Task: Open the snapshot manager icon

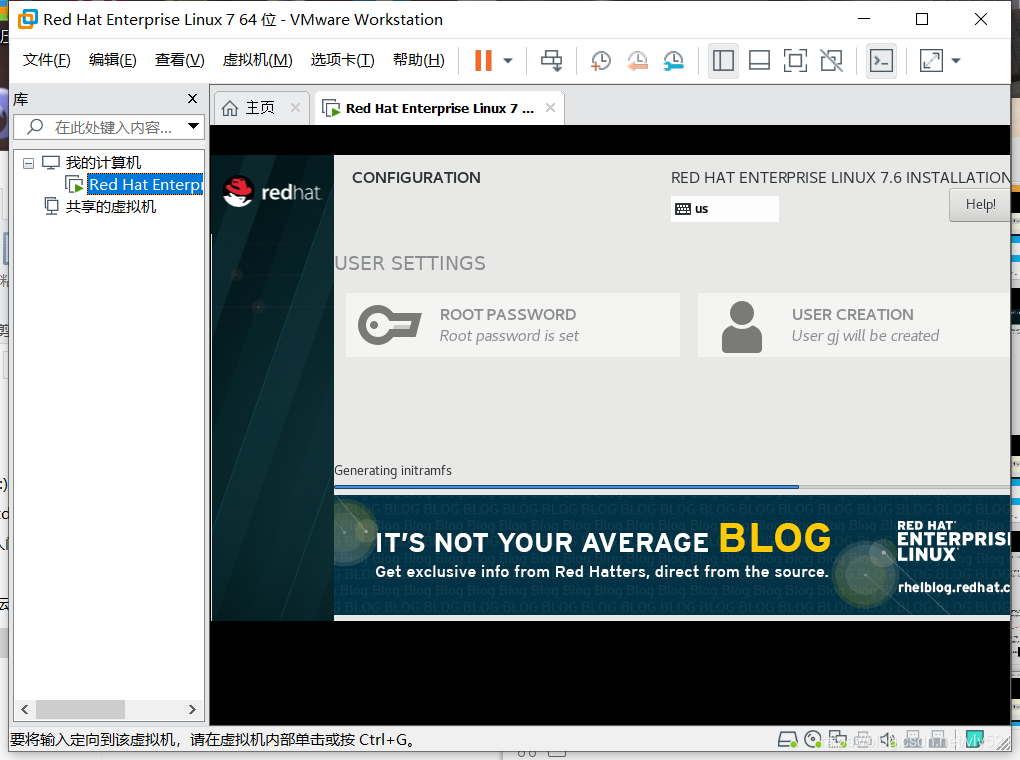Action: (x=674, y=61)
